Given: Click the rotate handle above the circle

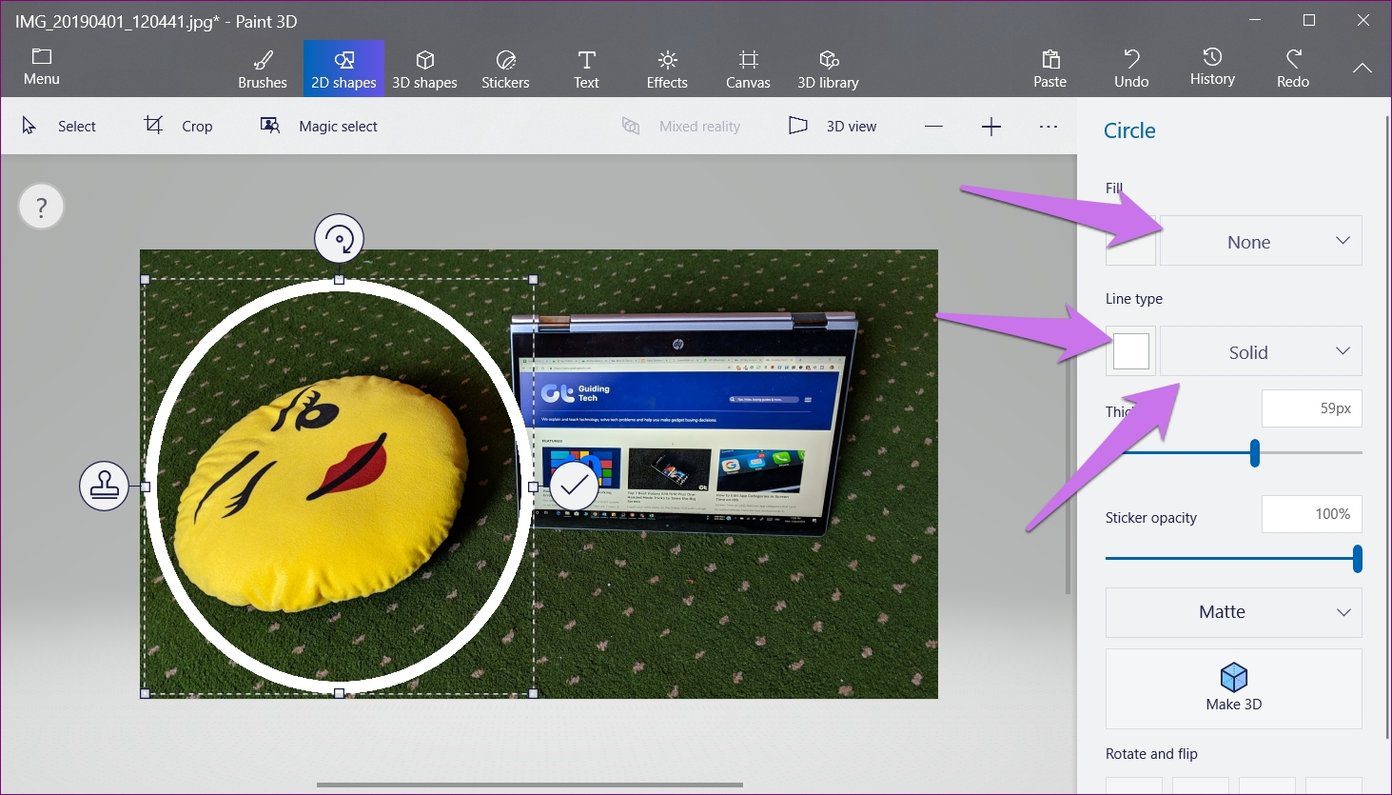Looking at the screenshot, I should tap(339, 239).
